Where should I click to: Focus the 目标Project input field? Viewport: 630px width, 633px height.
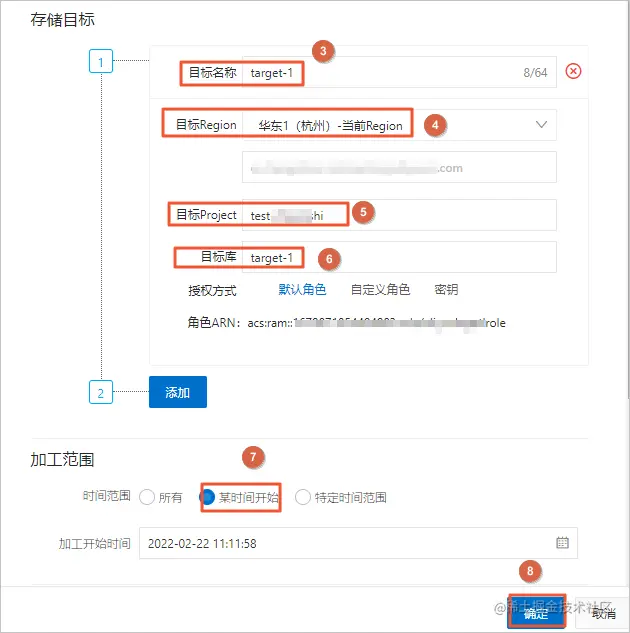coord(399,215)
